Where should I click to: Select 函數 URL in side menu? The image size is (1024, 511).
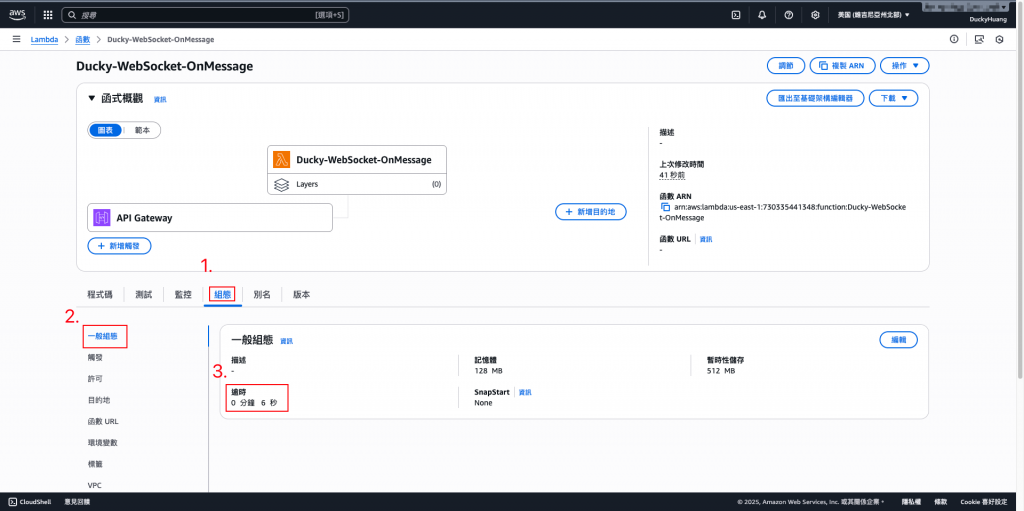pyautogui.click(x=103, y=421)
